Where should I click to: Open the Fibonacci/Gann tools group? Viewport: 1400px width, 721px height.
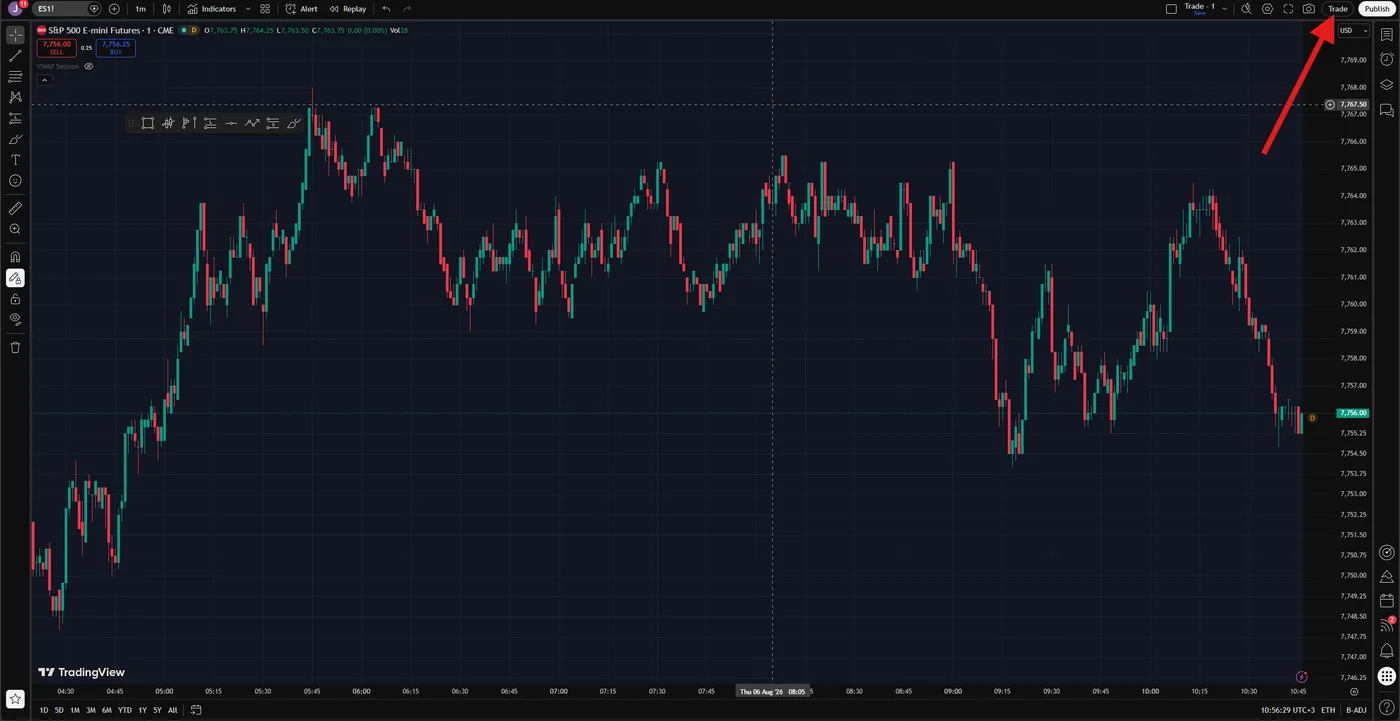tap(15, 76)
